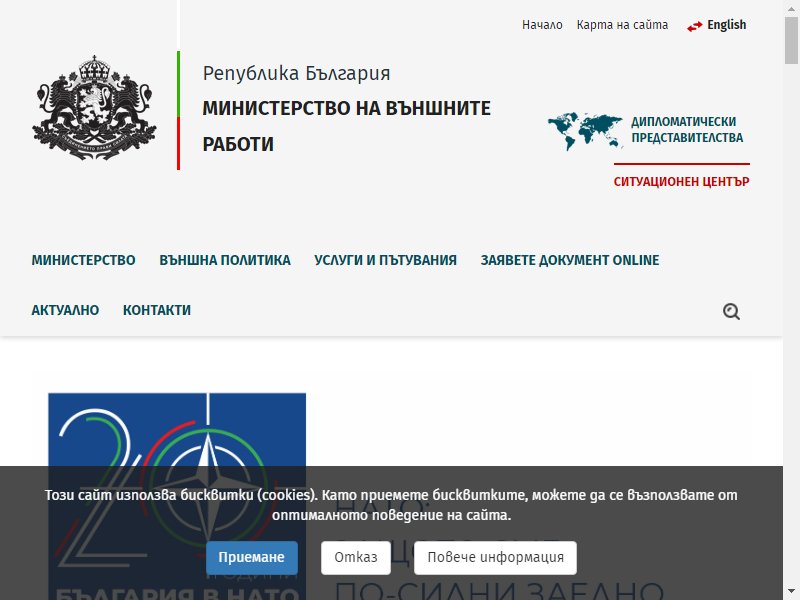Screen dimensions: 800x600
Task: Go to the Начало home link
Action: pyautogui.click(x=542, y=25)
